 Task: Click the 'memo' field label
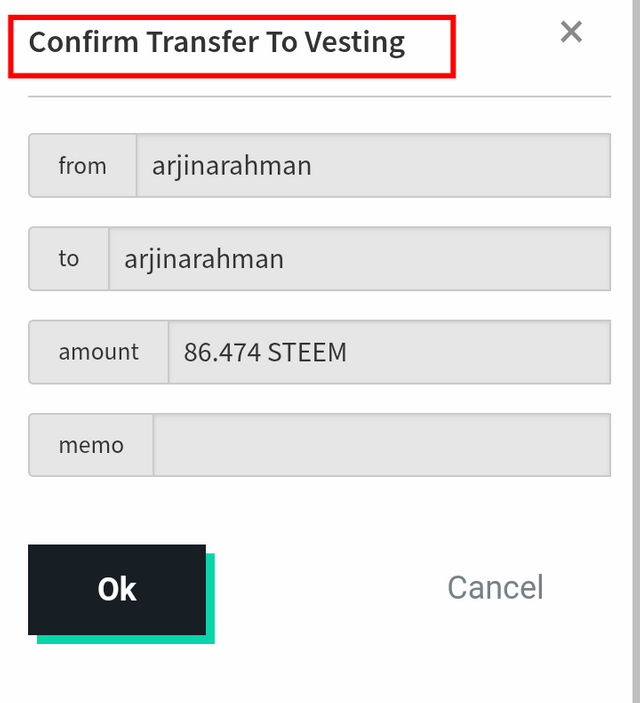click(x=91, y=445)
